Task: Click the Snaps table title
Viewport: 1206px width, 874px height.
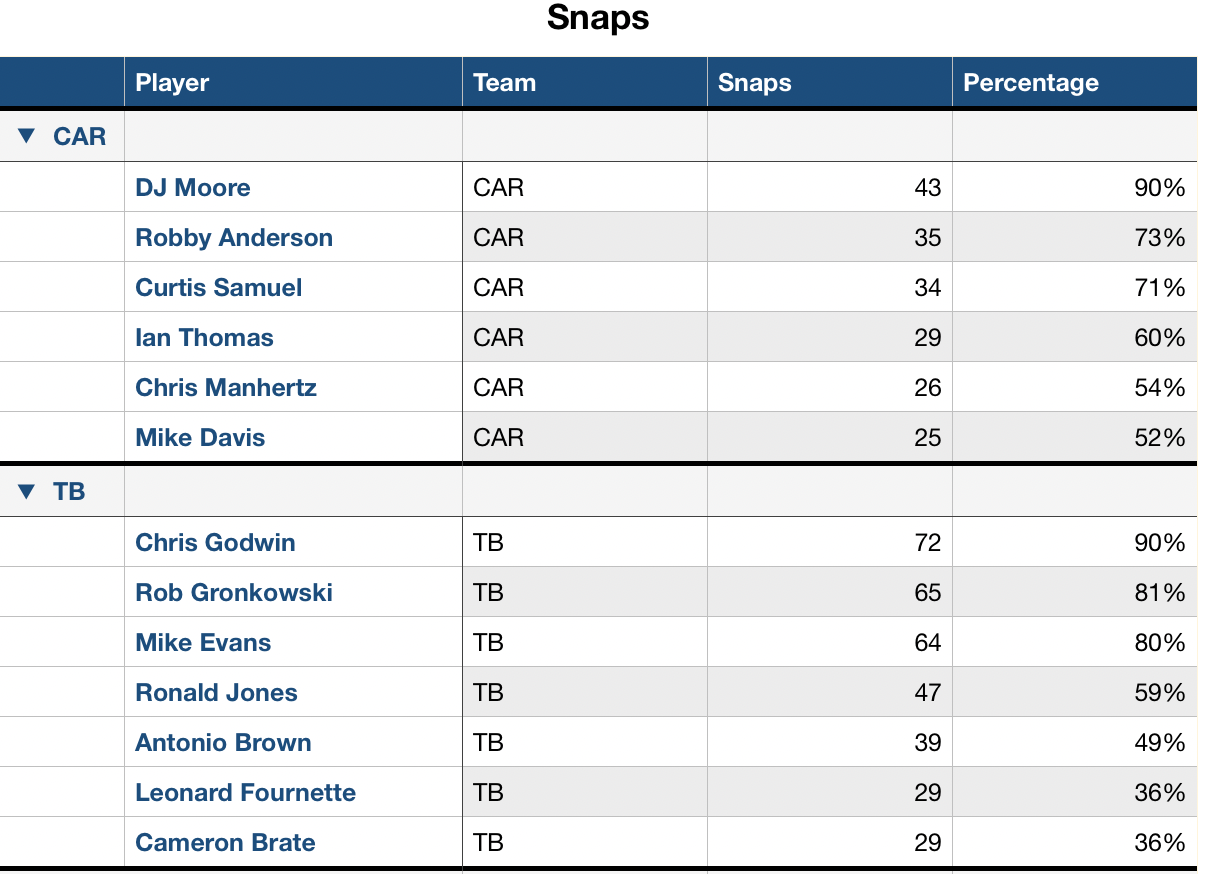Action: click(598, 18)
